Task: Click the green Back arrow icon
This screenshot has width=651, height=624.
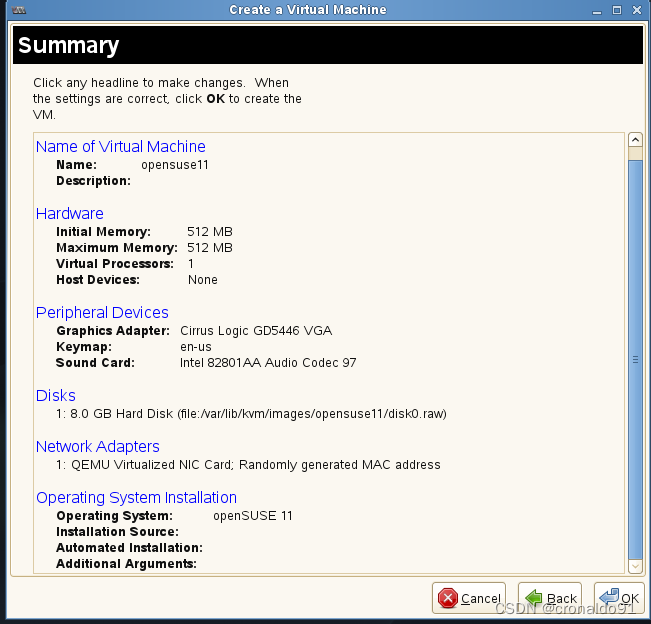Action: pyautogui.click(x=533, y=597)
